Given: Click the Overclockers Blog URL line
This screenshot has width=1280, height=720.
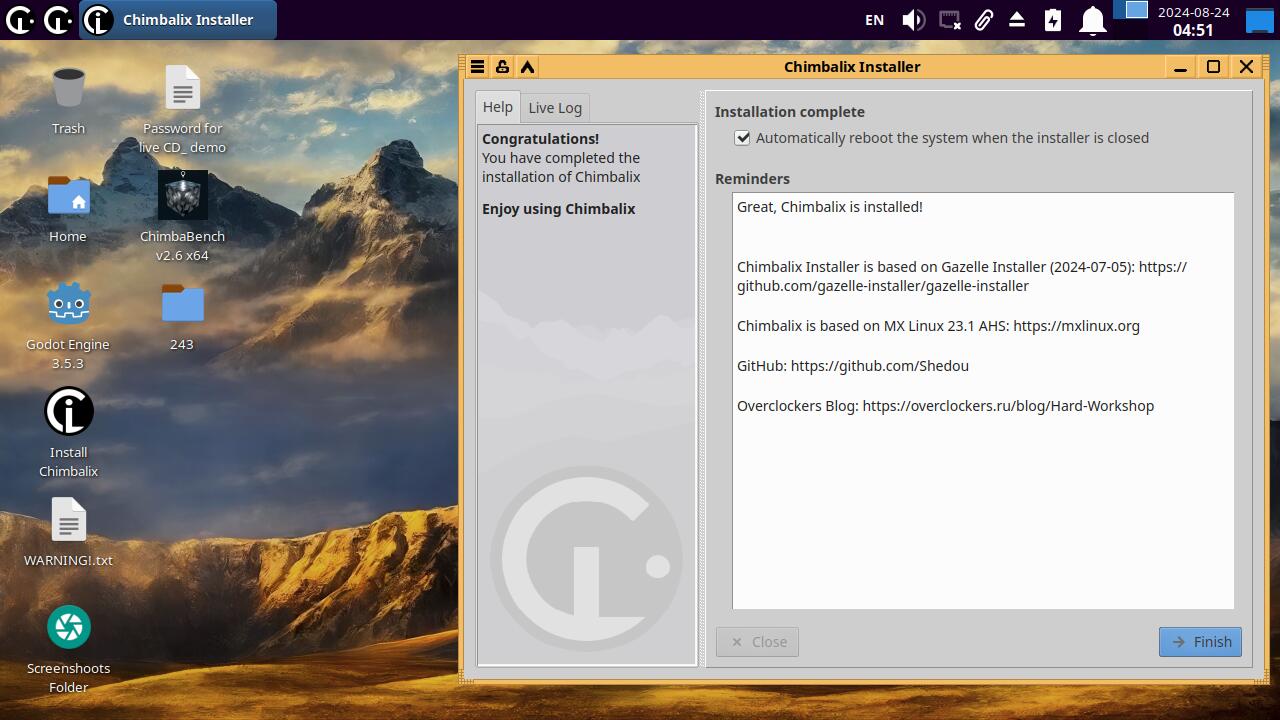Looking at the screenshot, I should point(945,406).
